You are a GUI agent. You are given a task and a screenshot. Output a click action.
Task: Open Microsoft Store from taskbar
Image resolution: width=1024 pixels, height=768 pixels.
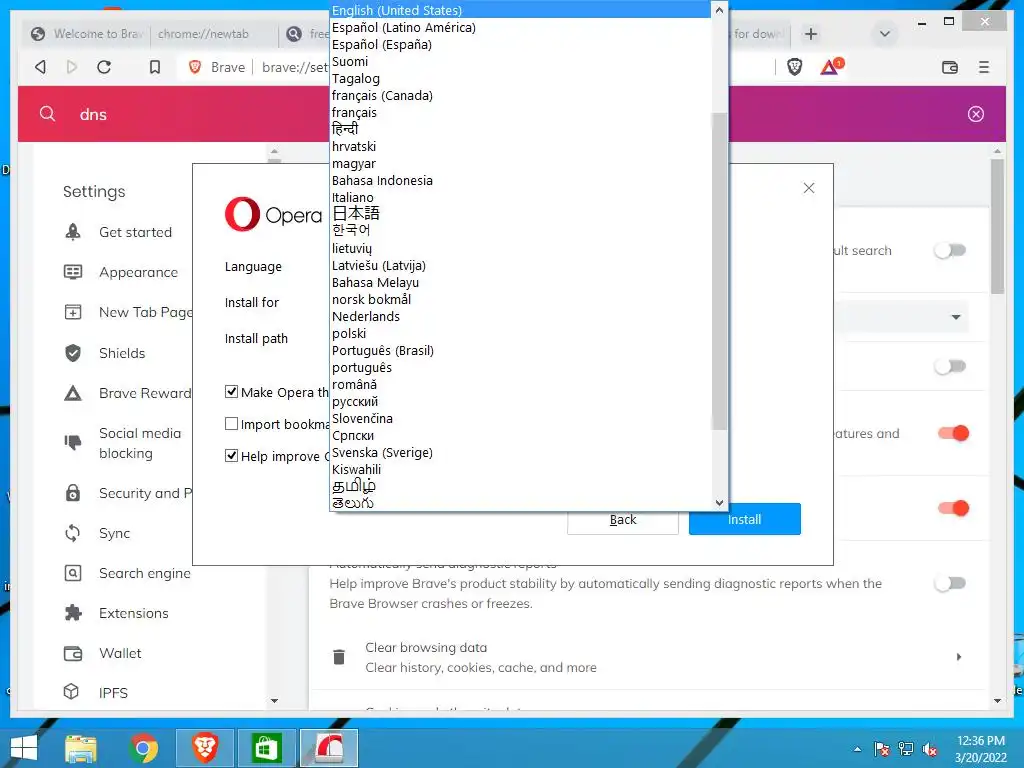coord(266,748)
